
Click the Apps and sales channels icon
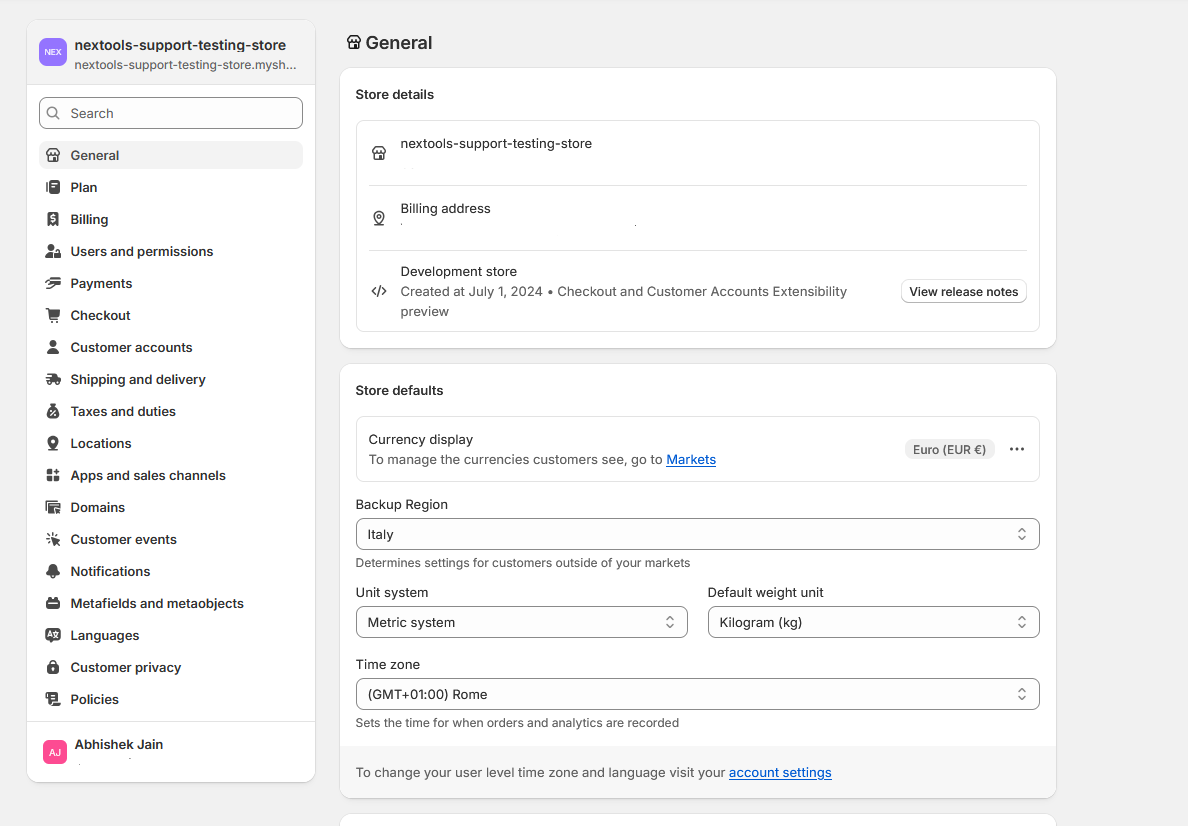(53, 475)
